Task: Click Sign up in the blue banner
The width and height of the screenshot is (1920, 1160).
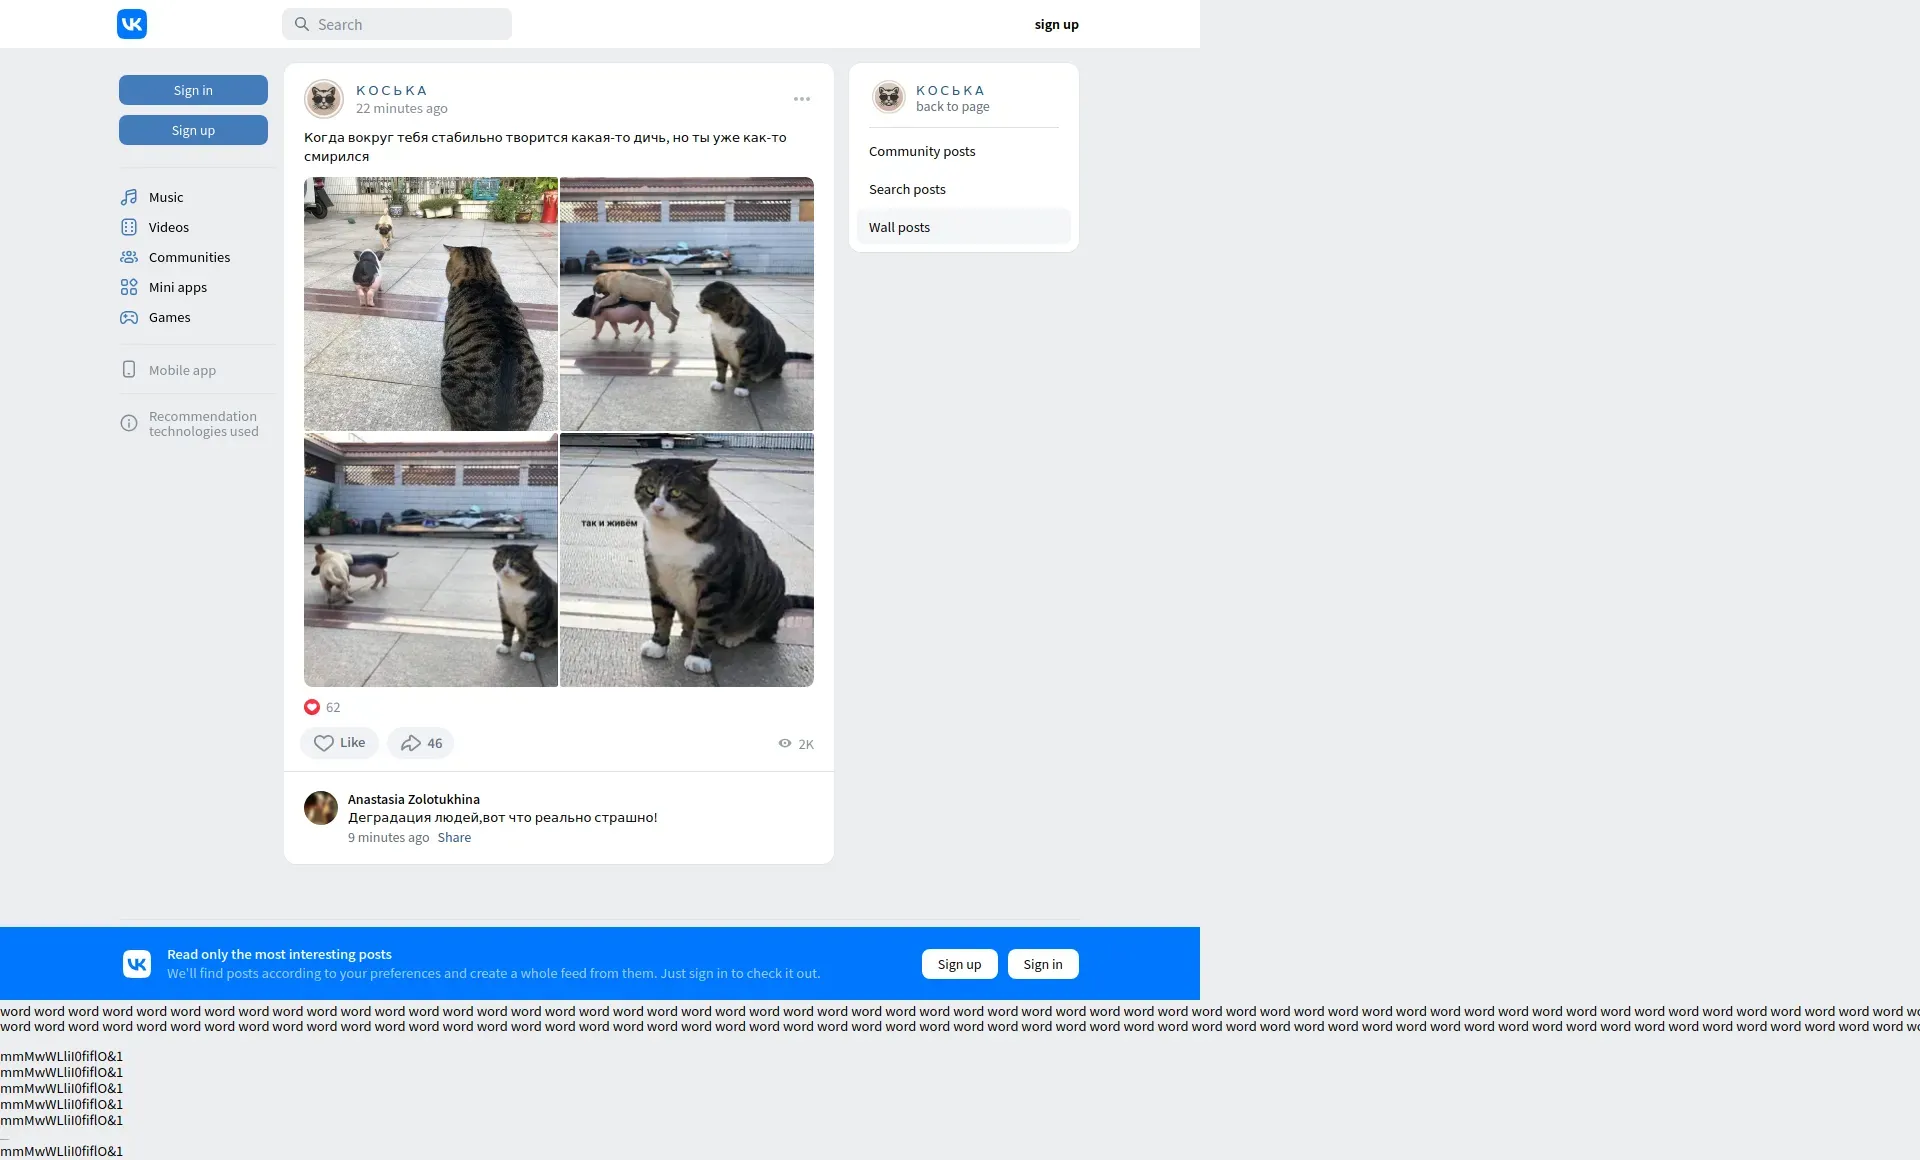Action: click(x=959, y=964)
